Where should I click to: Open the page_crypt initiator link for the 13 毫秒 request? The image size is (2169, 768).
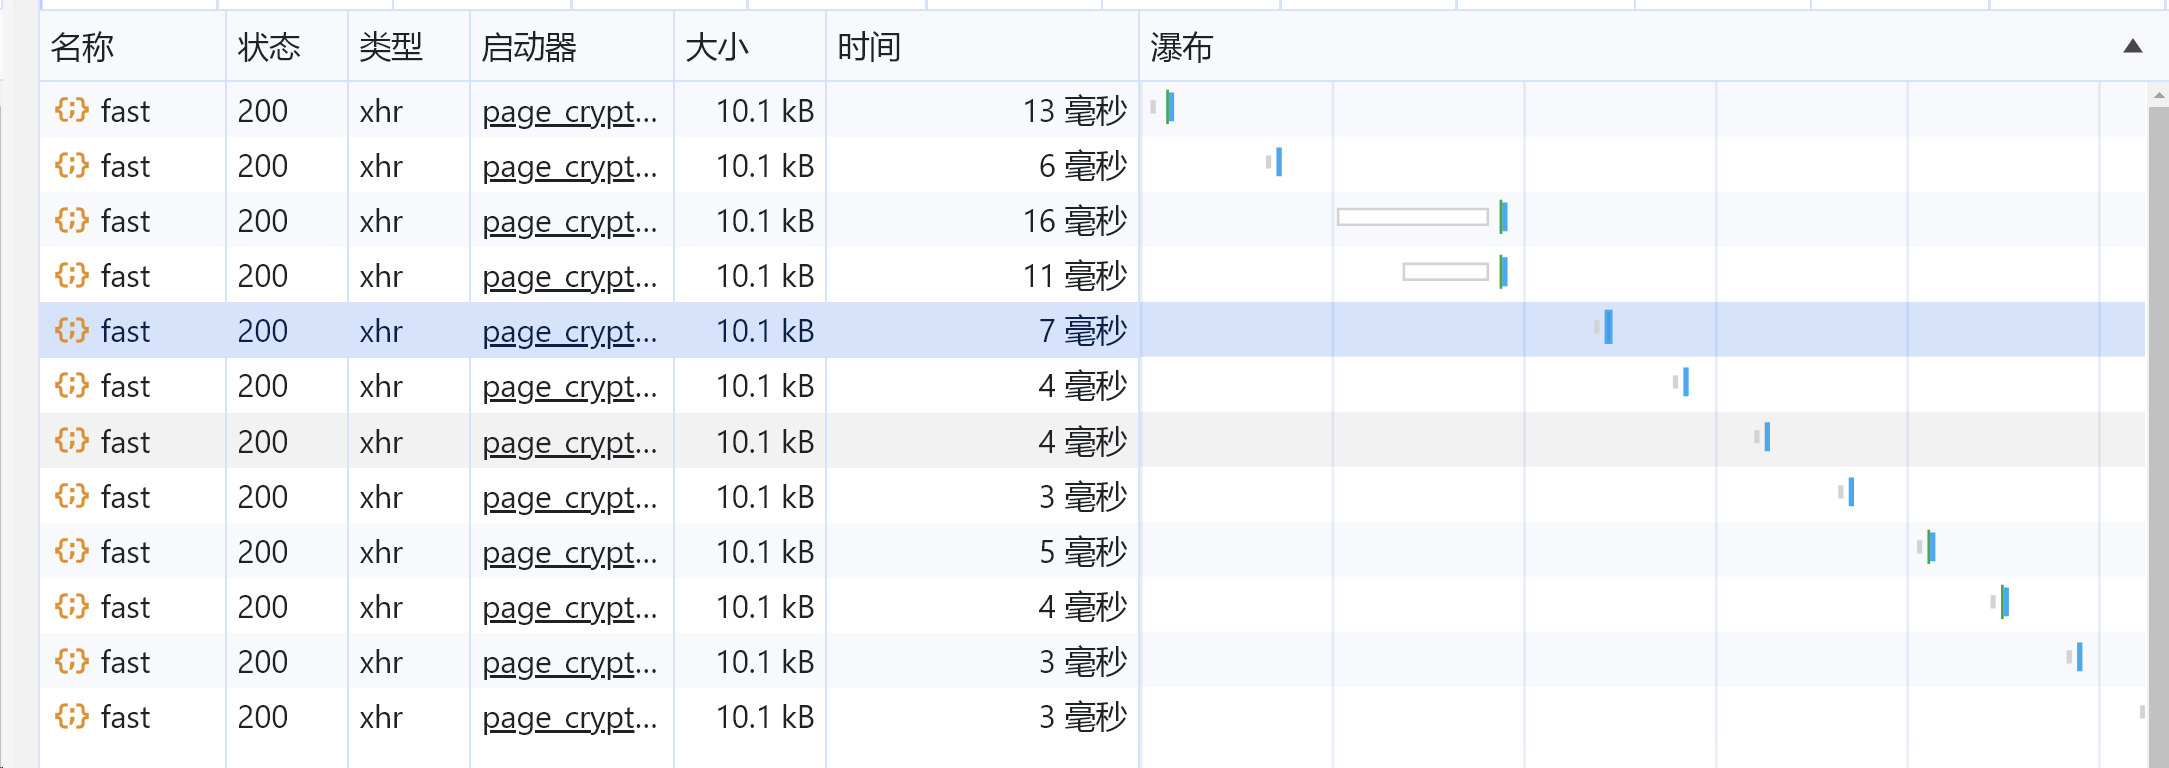point(569,112)
